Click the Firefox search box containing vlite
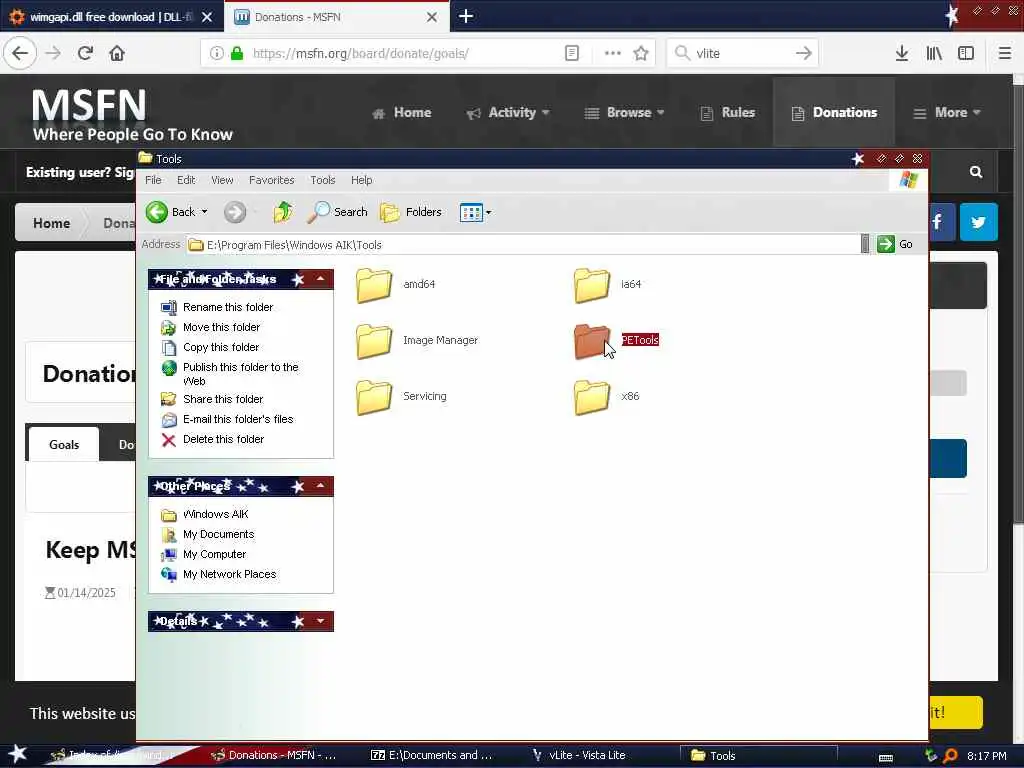This screenshot has width=1024, height=768. (x=742, y=53)
